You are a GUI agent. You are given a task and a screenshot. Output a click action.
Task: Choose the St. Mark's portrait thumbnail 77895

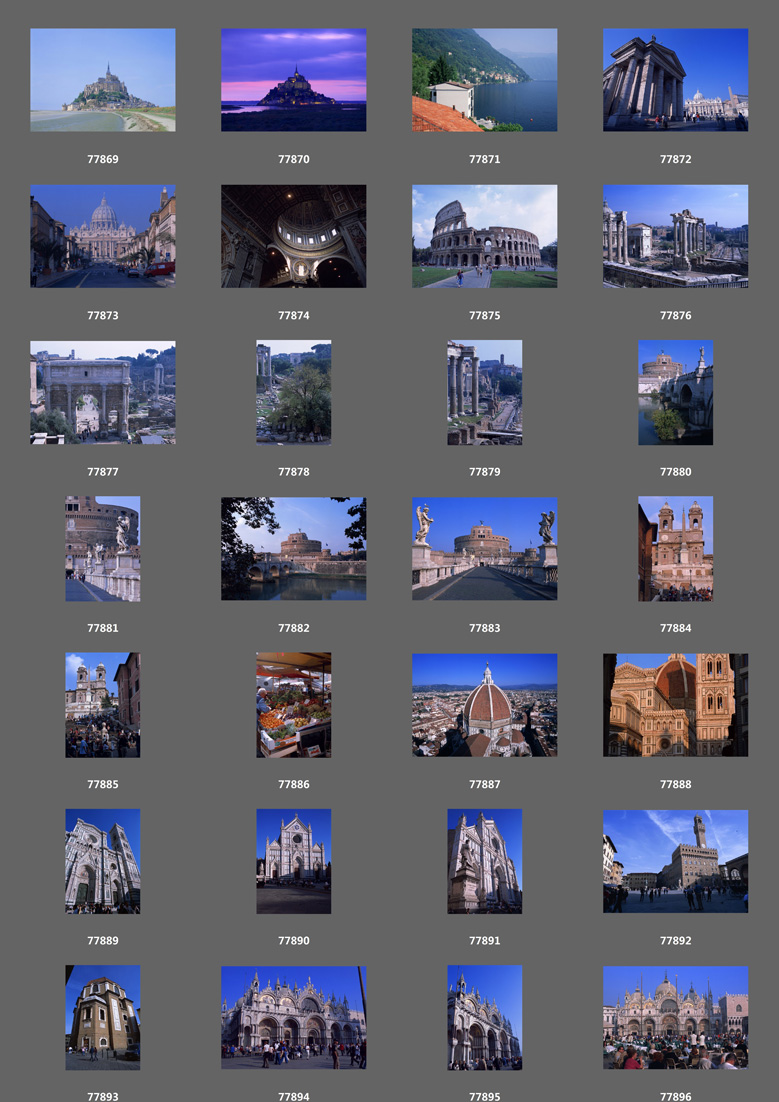484,1018
